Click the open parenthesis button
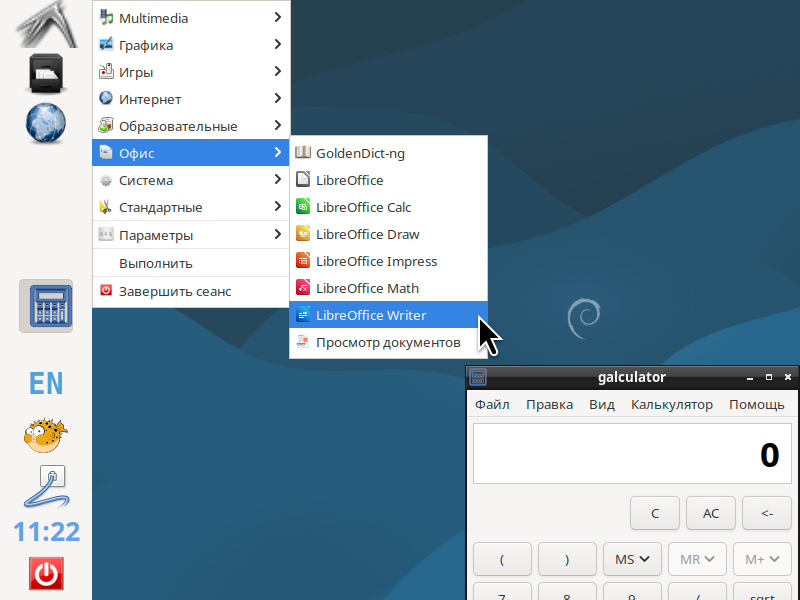 point(502,559)
